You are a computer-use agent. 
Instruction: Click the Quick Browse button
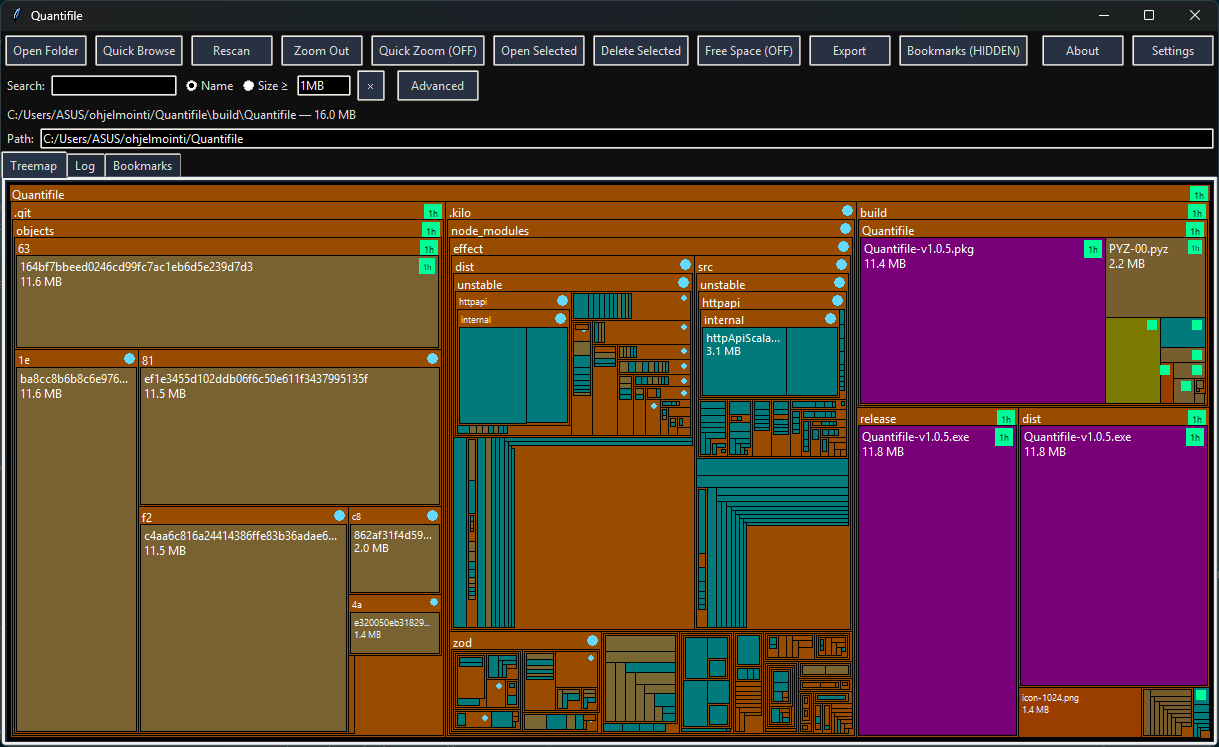139,51
